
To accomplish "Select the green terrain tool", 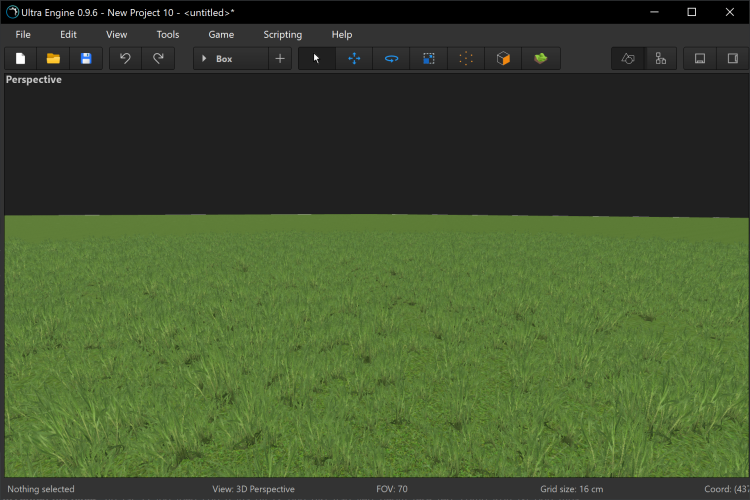I will click(541, 58).
